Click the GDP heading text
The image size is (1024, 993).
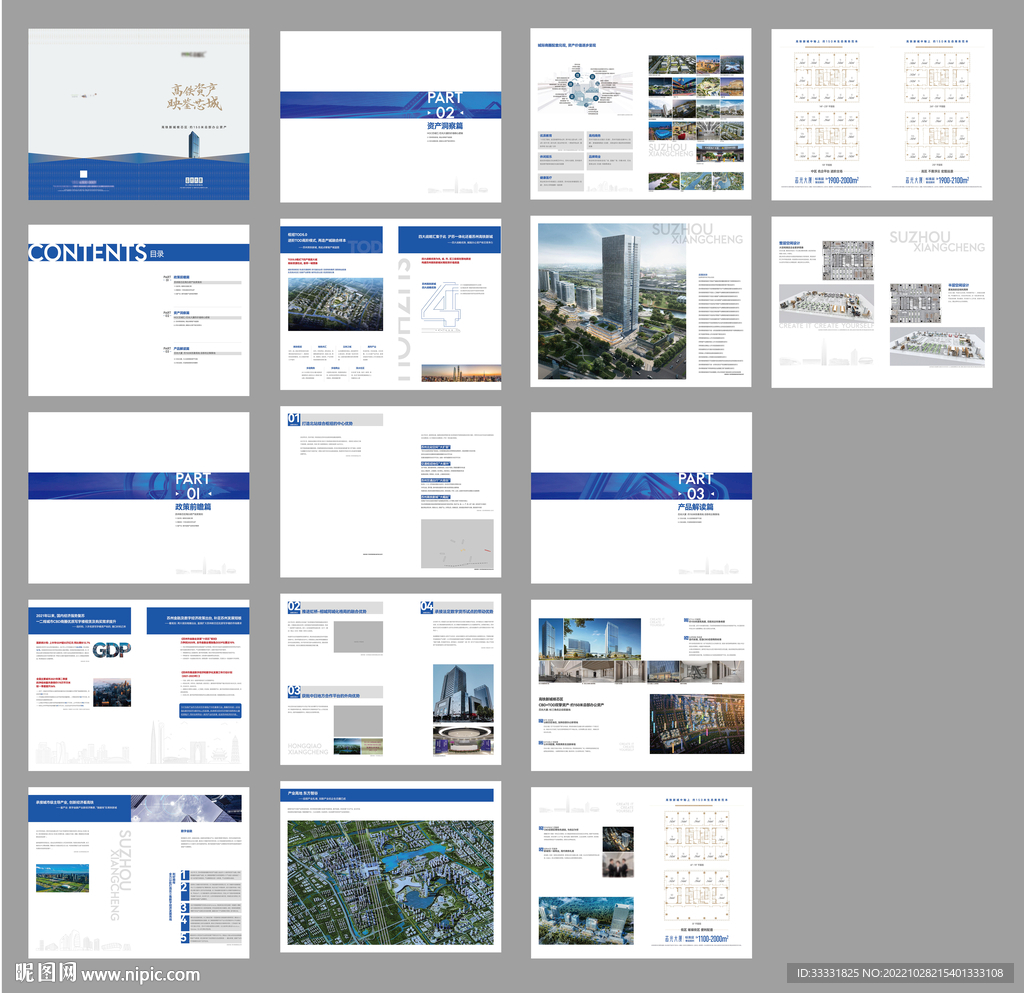(112, 650)
